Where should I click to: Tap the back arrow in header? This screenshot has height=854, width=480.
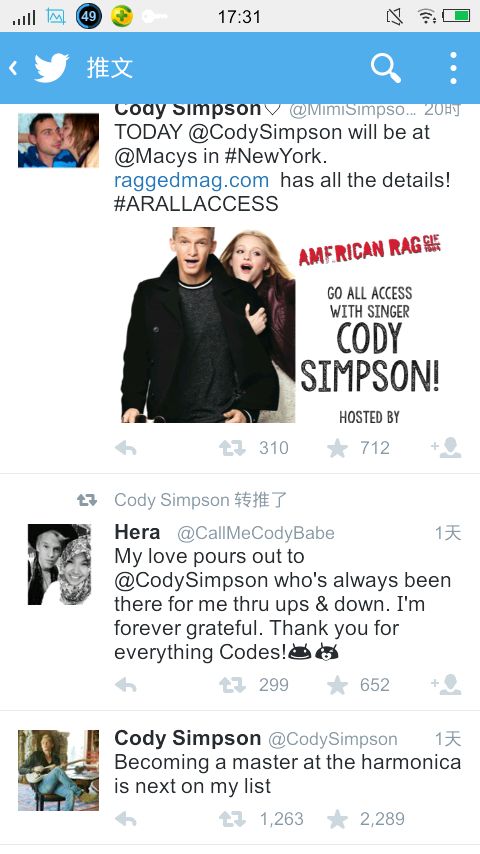13,68
